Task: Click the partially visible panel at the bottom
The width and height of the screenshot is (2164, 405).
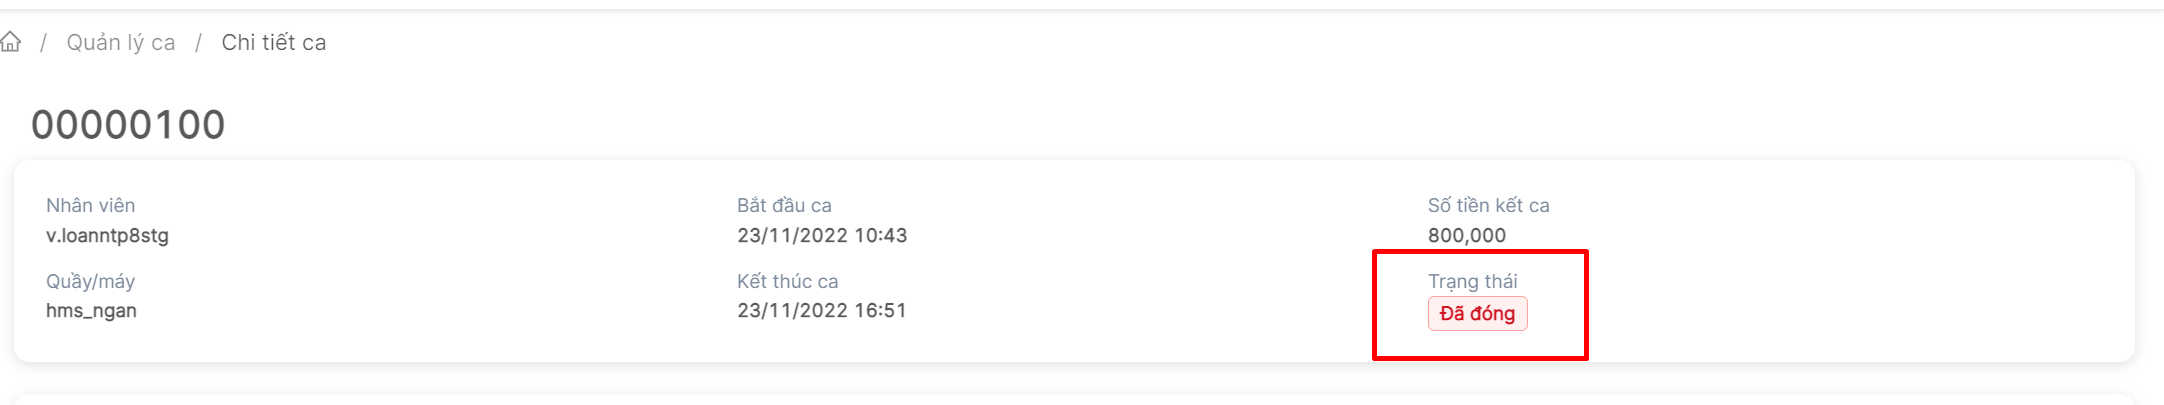Action: click(1074, 399)
